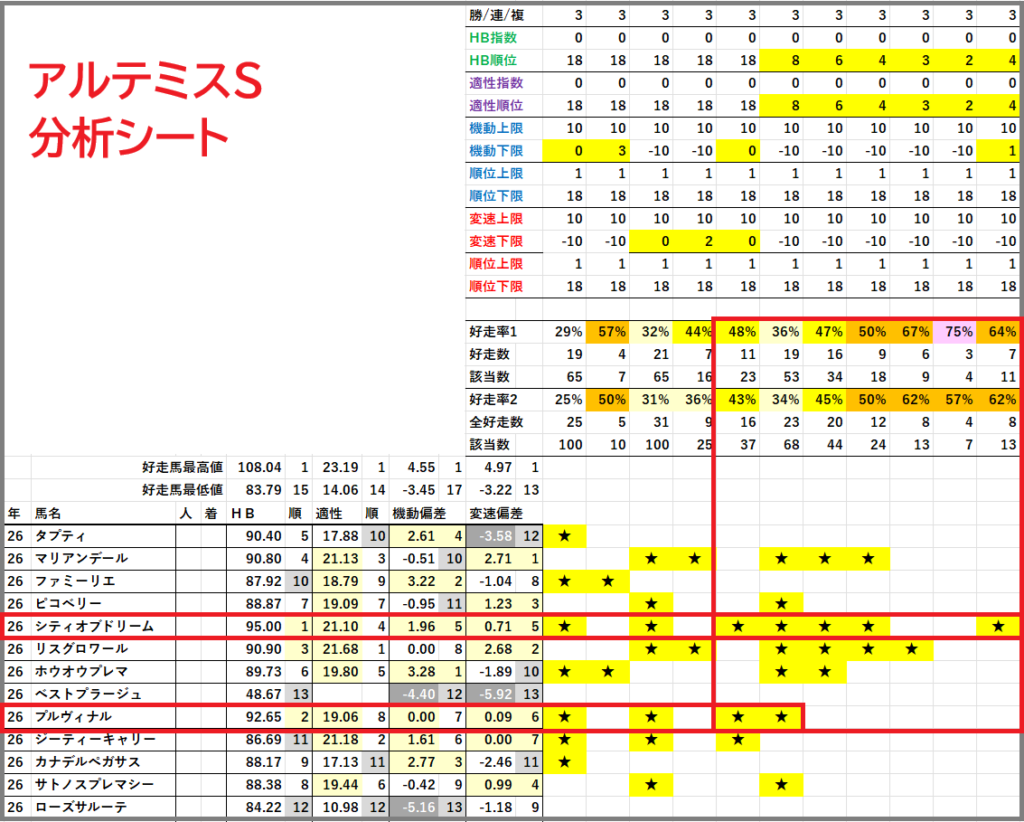
Task: Select the shaded 変速偏差 value -3.58
Action: pos(491,536)
